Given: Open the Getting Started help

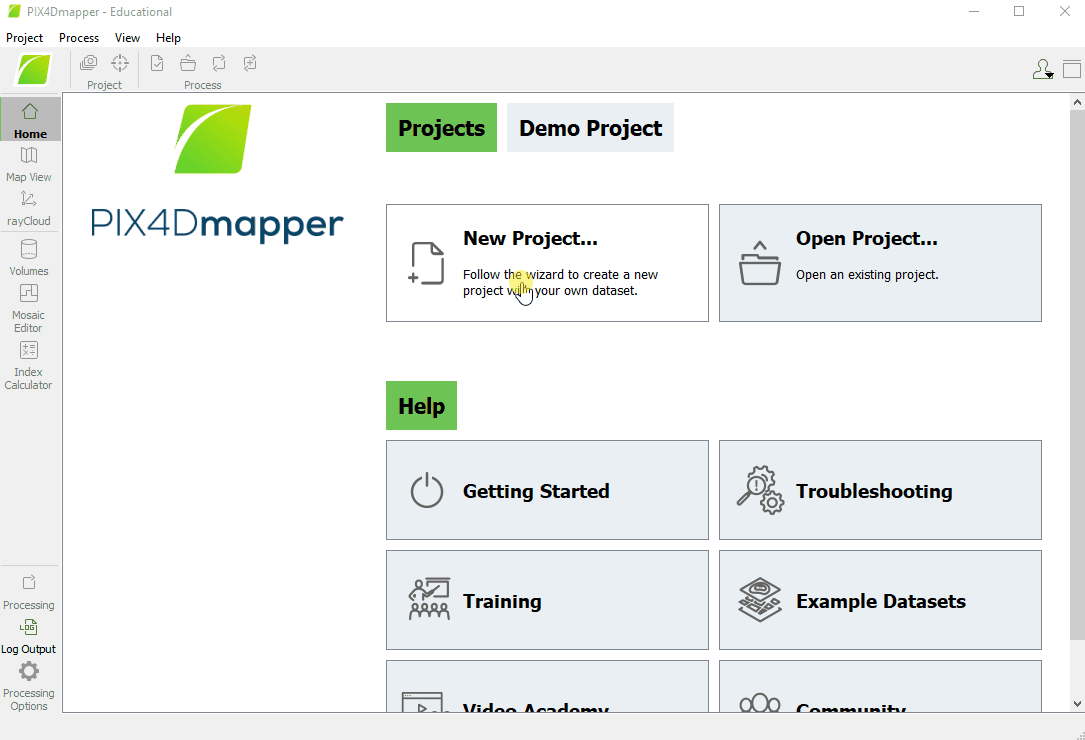Looking at the screenshot, I should 547,490.
